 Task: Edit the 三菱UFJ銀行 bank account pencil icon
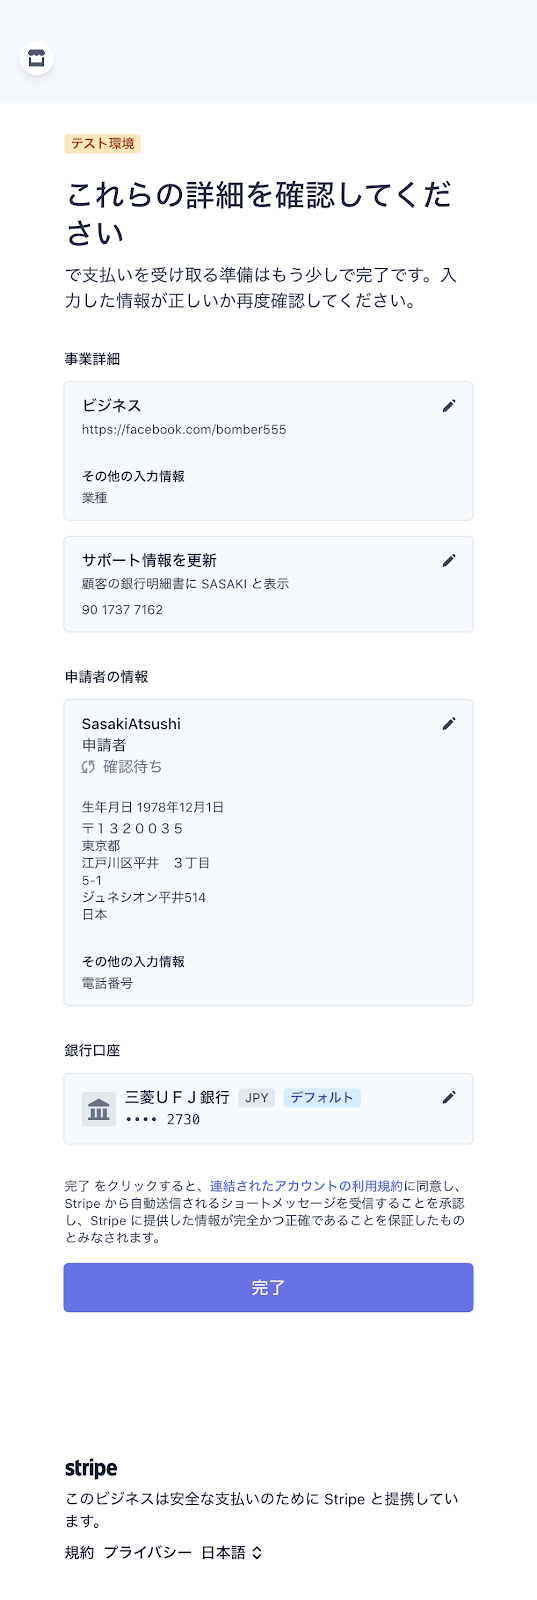(x=449, y=1098)
